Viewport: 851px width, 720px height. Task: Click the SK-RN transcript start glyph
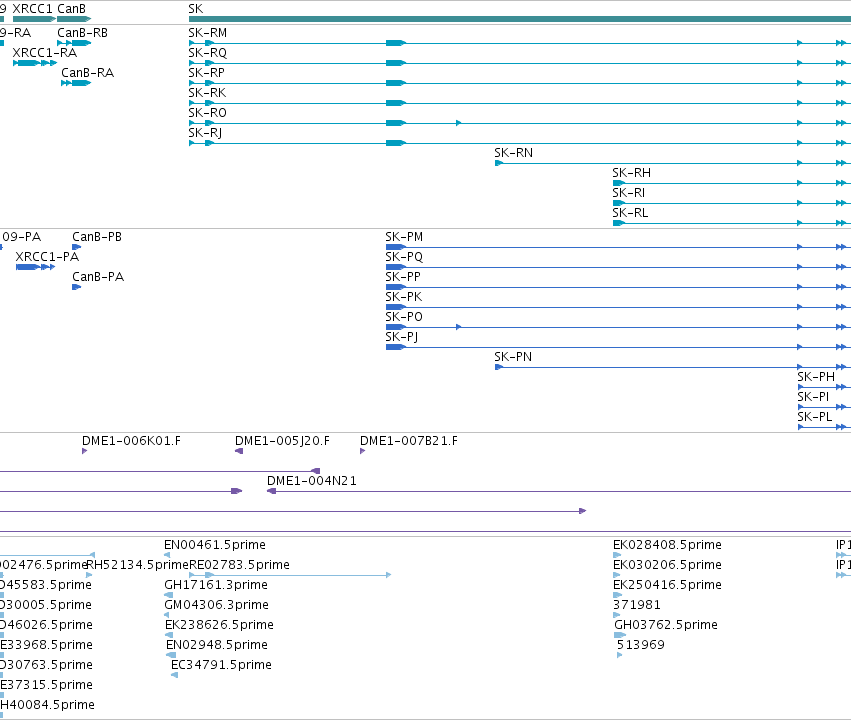(499, 163)
